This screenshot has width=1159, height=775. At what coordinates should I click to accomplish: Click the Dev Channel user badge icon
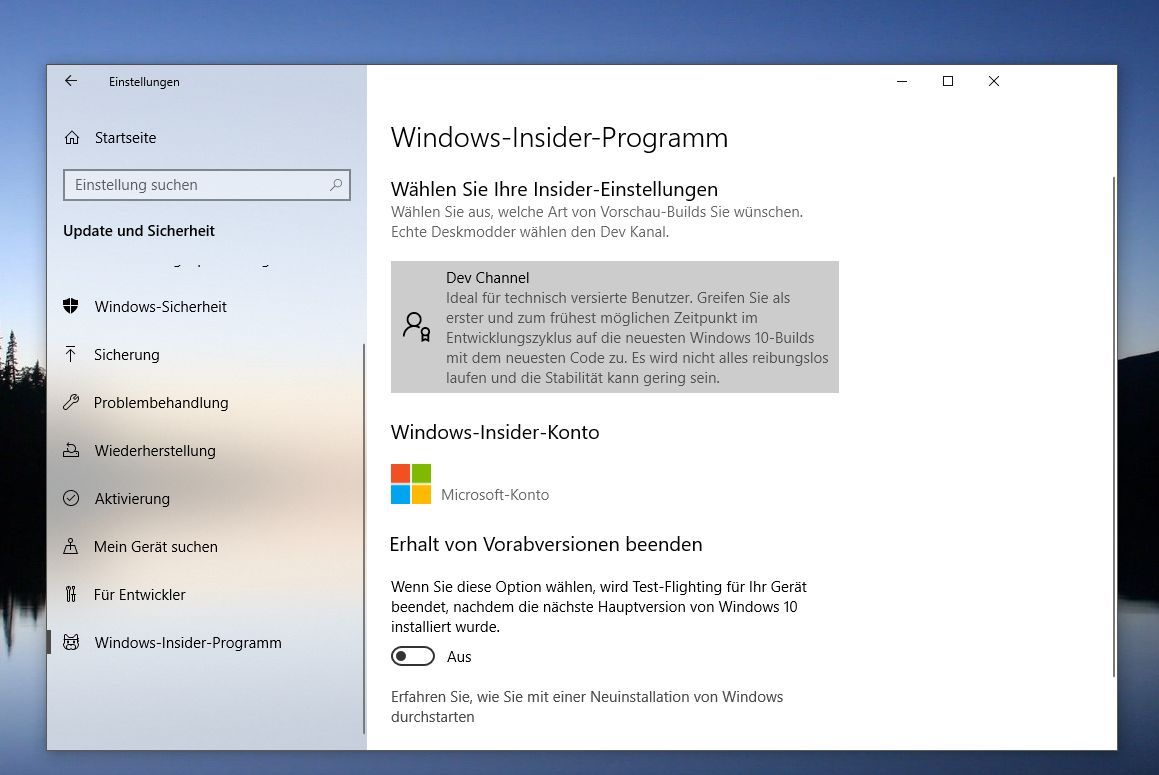point(417,326)
